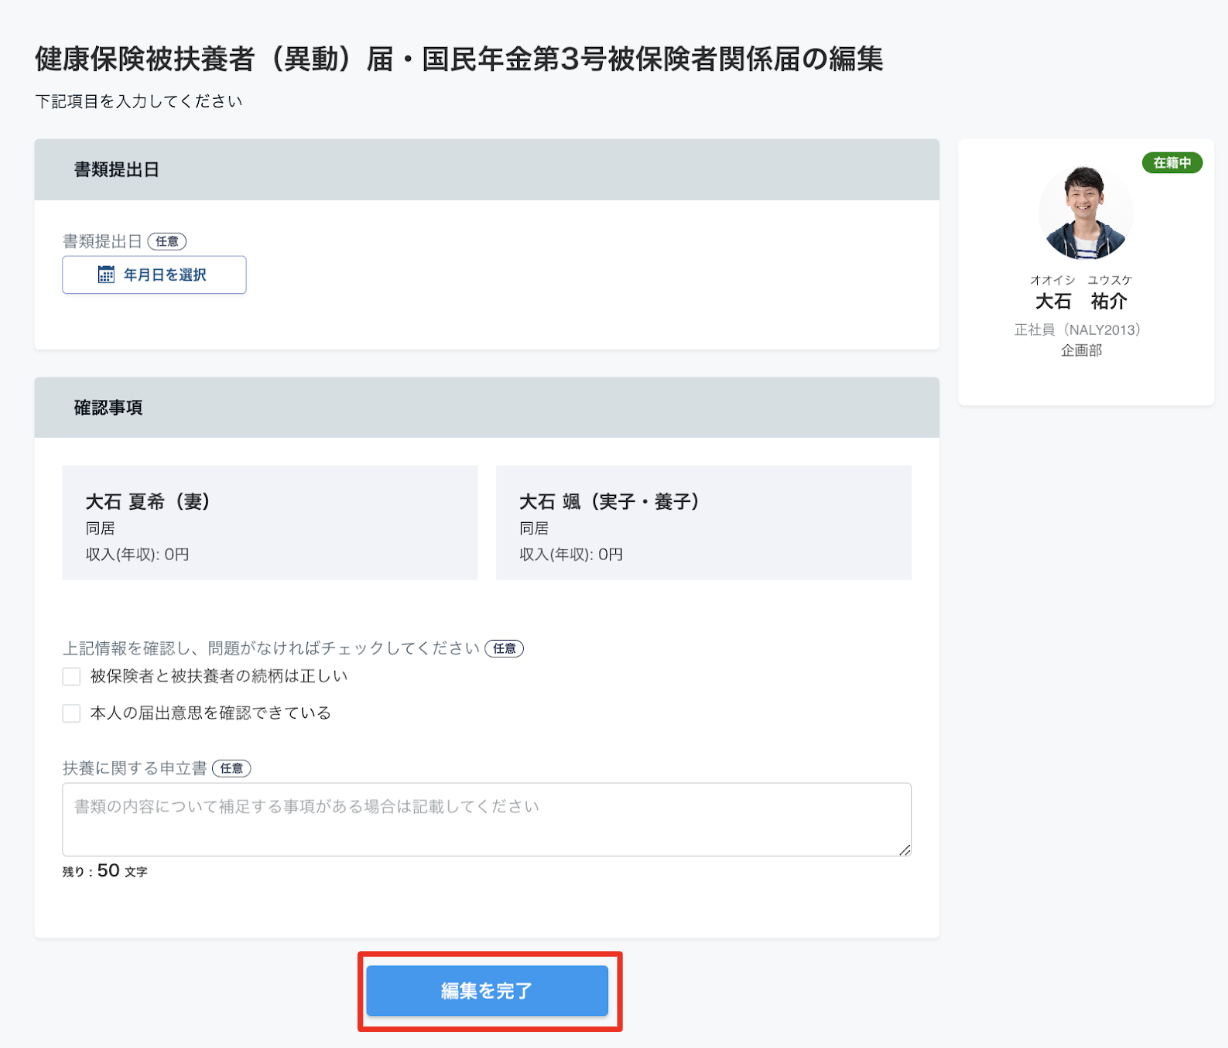This screenshot has width=1228, height=1048.
Task: Click the calendar icon in date button
Action: pyautogui.click(x=106, y=275)
